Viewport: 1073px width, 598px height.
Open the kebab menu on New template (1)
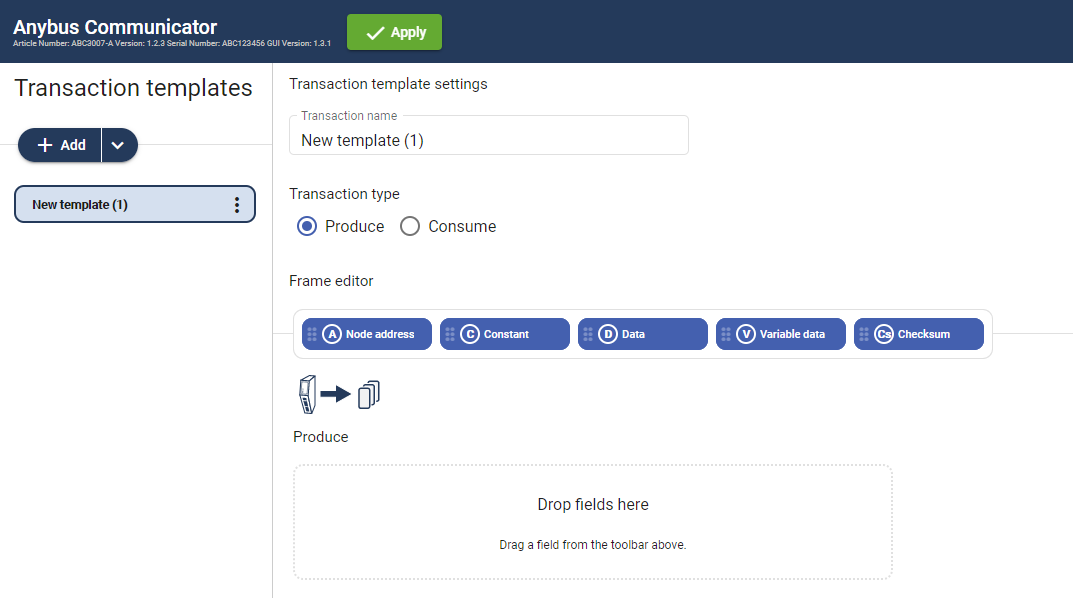(x=236, y=204)
